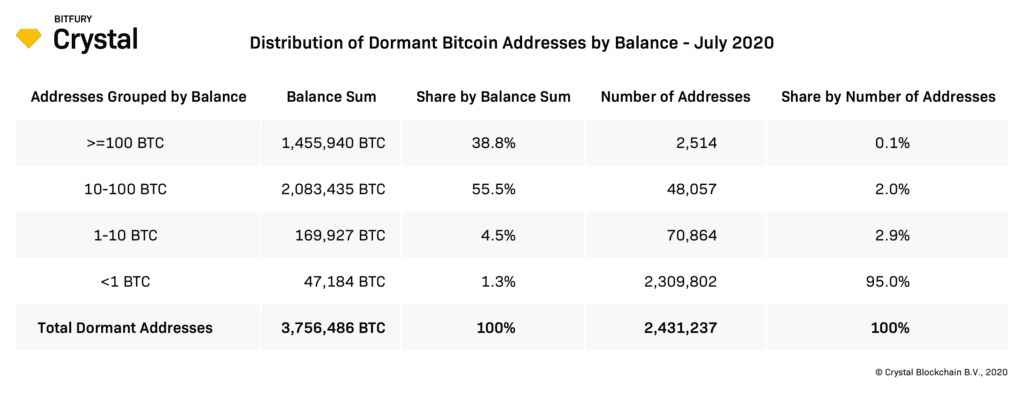1024x393 pixels.
Task: Click the 1,455,940 BTC balance cell
Action: pos(332,143)
